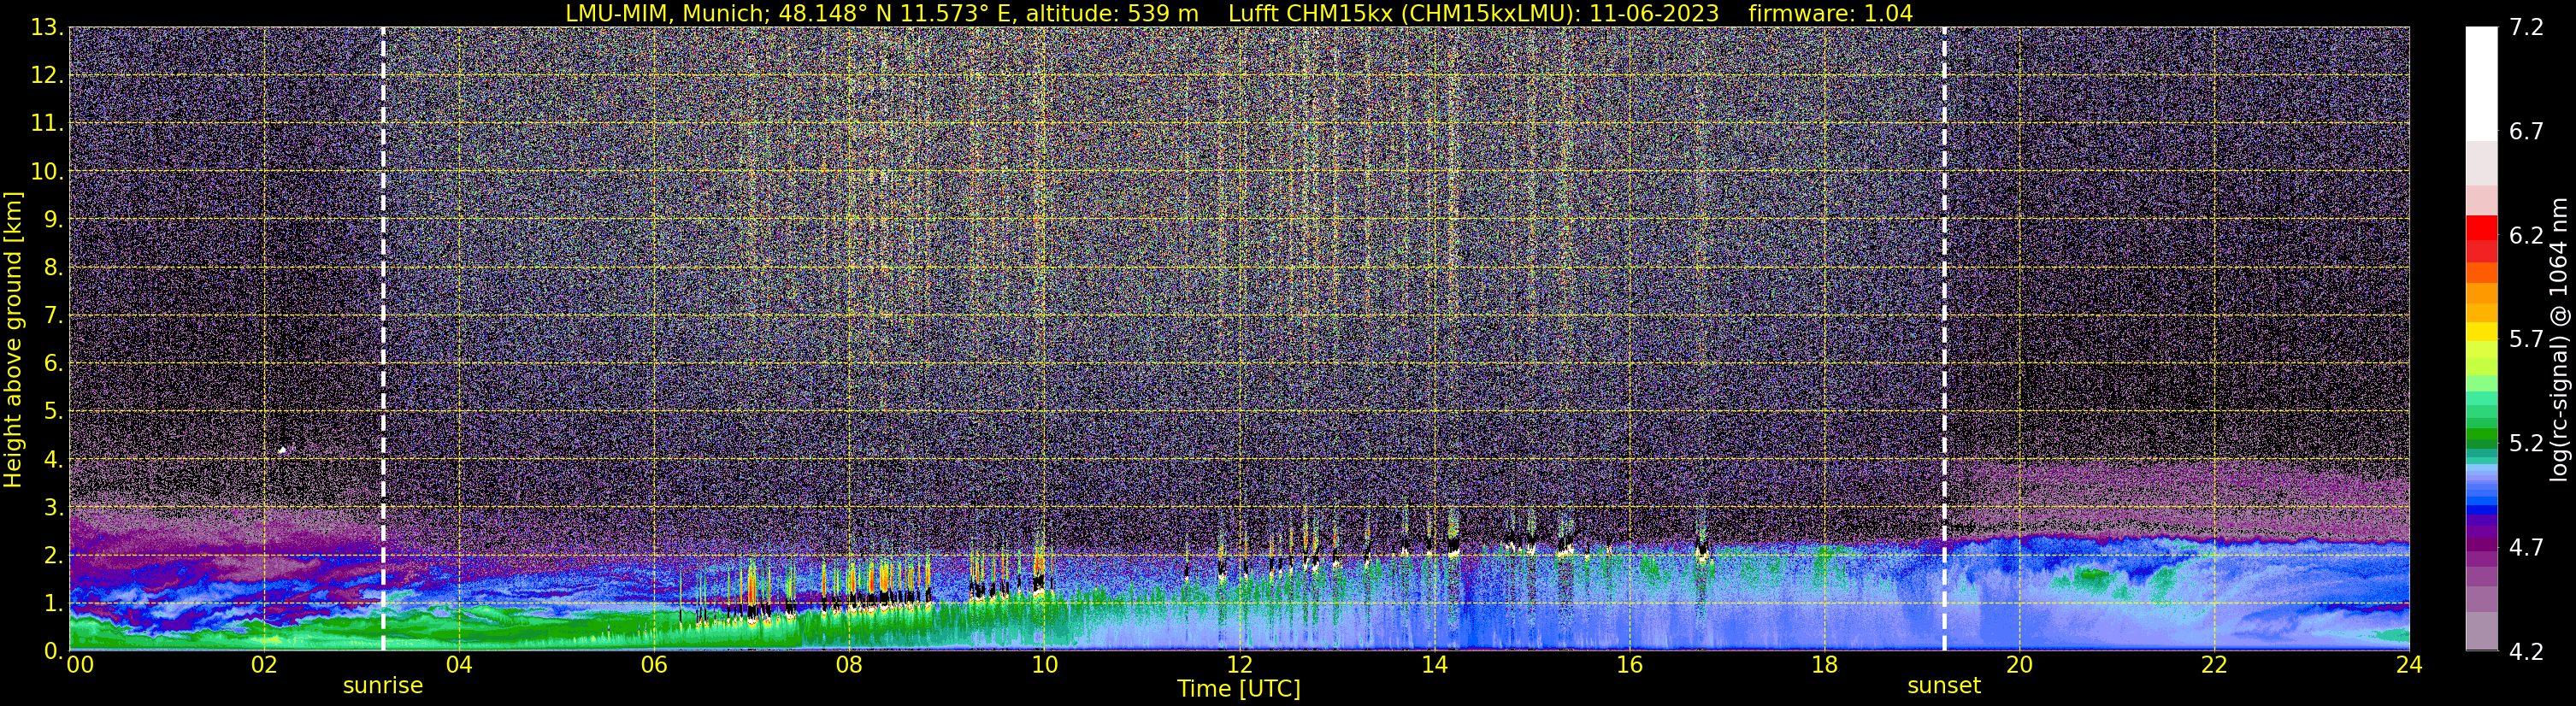The image size is (2576, 706).
Task: Click the '5.' height axis tick label
Action: click(53, 411)
